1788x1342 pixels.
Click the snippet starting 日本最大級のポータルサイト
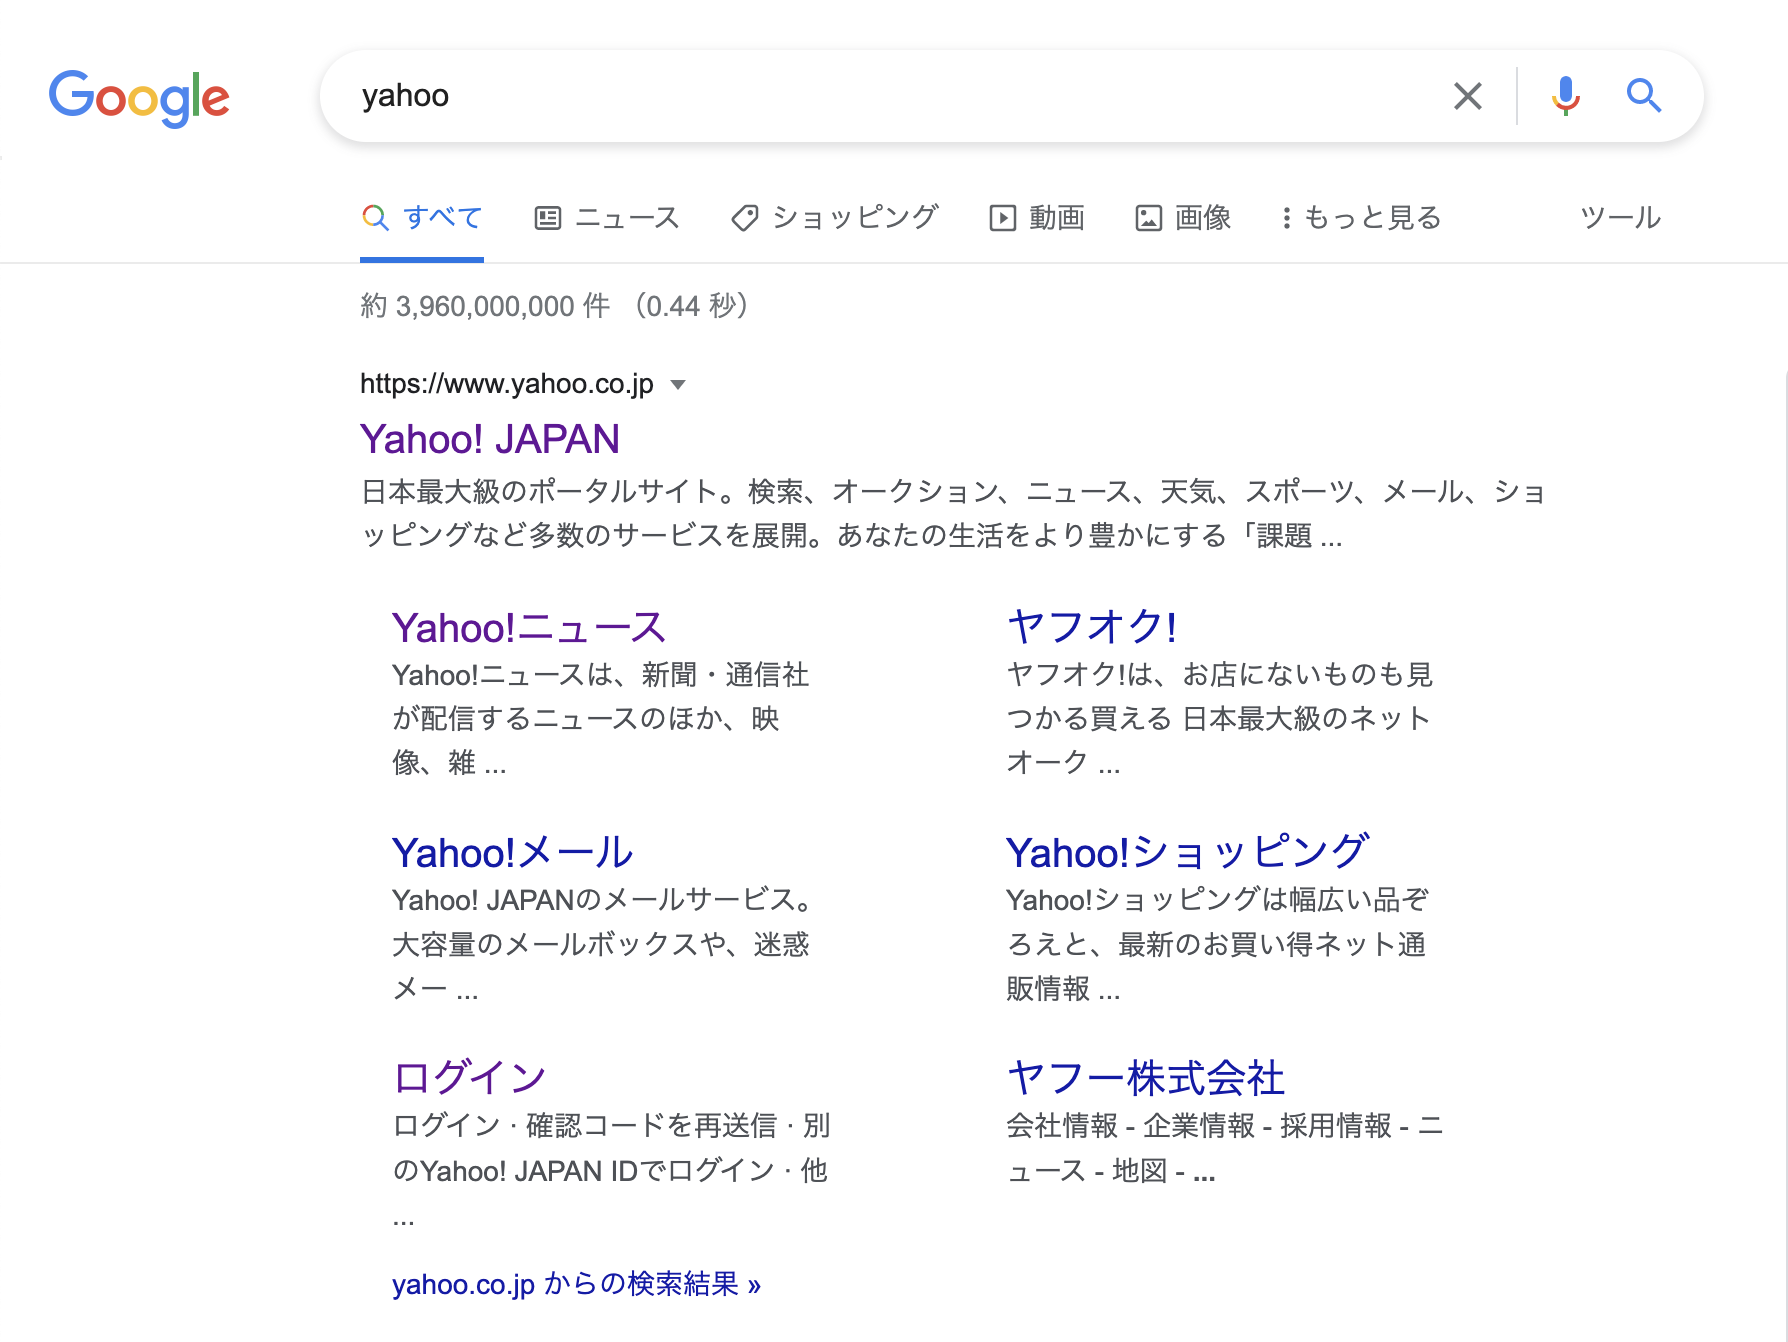click(954, 514)
